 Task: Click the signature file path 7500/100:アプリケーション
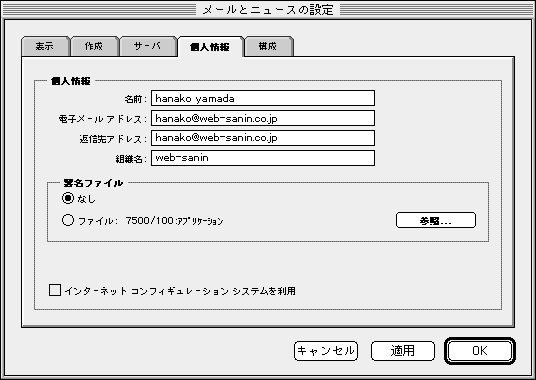click(x=174, y=221)
